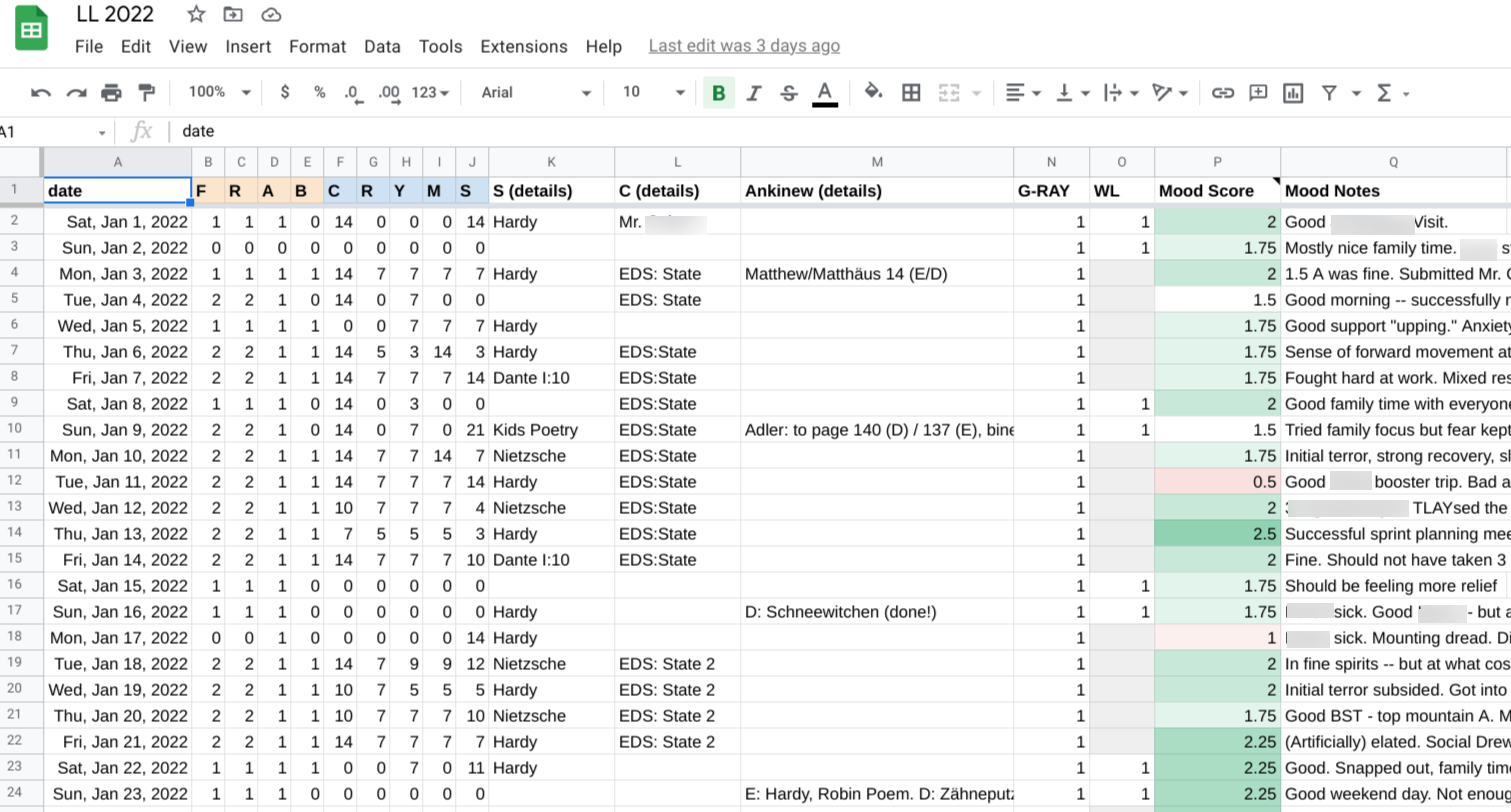Select the paint format roller icon

point(147,93)
